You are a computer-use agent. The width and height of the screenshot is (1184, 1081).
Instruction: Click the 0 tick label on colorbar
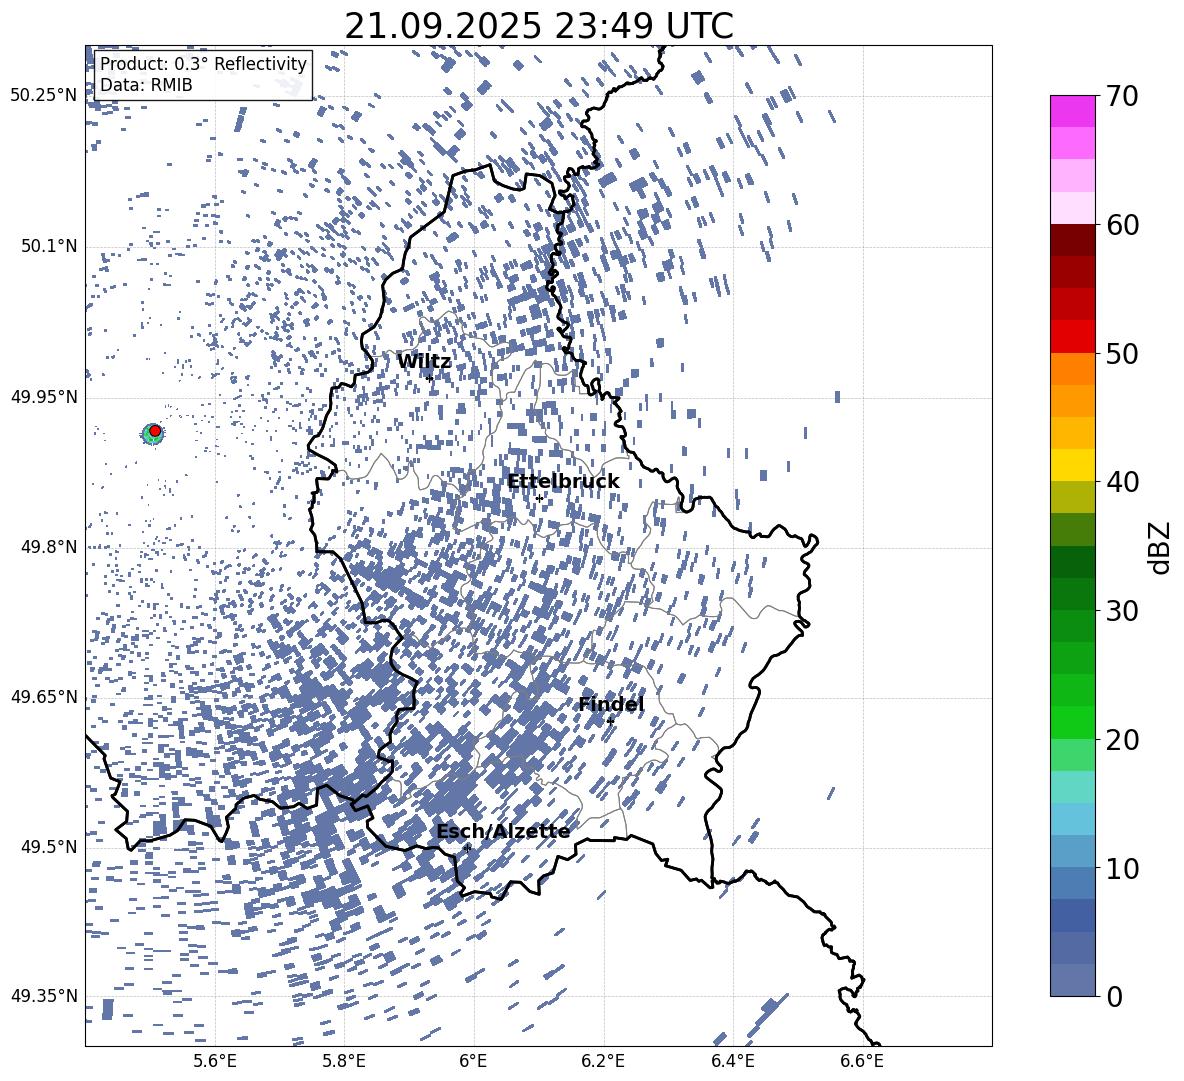click(x=1114, y=996)
